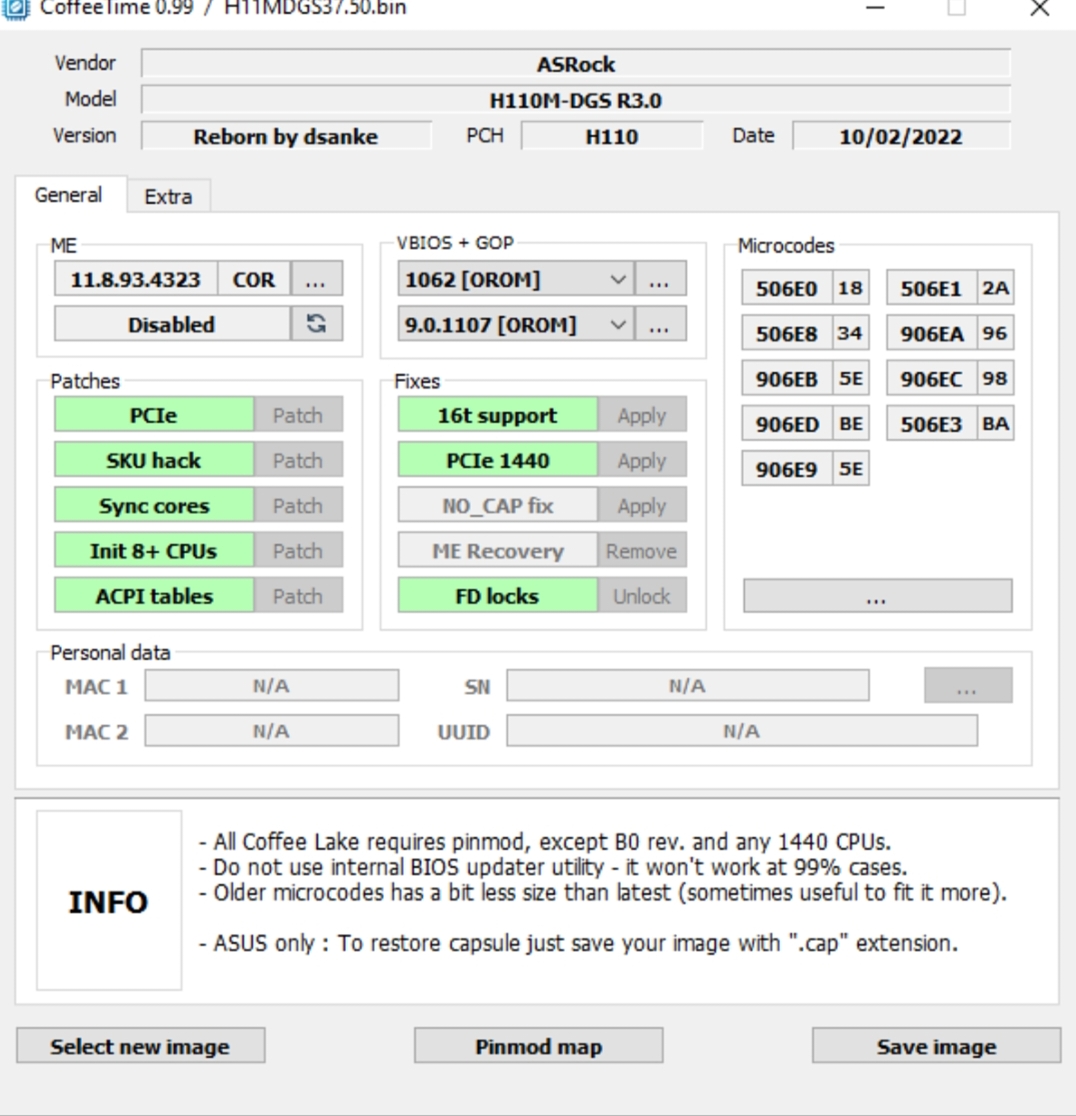Screen dimensions: 1076x1116
Task: Click the Save image button
Action: pyautogui.click(x=937, y=1046)
